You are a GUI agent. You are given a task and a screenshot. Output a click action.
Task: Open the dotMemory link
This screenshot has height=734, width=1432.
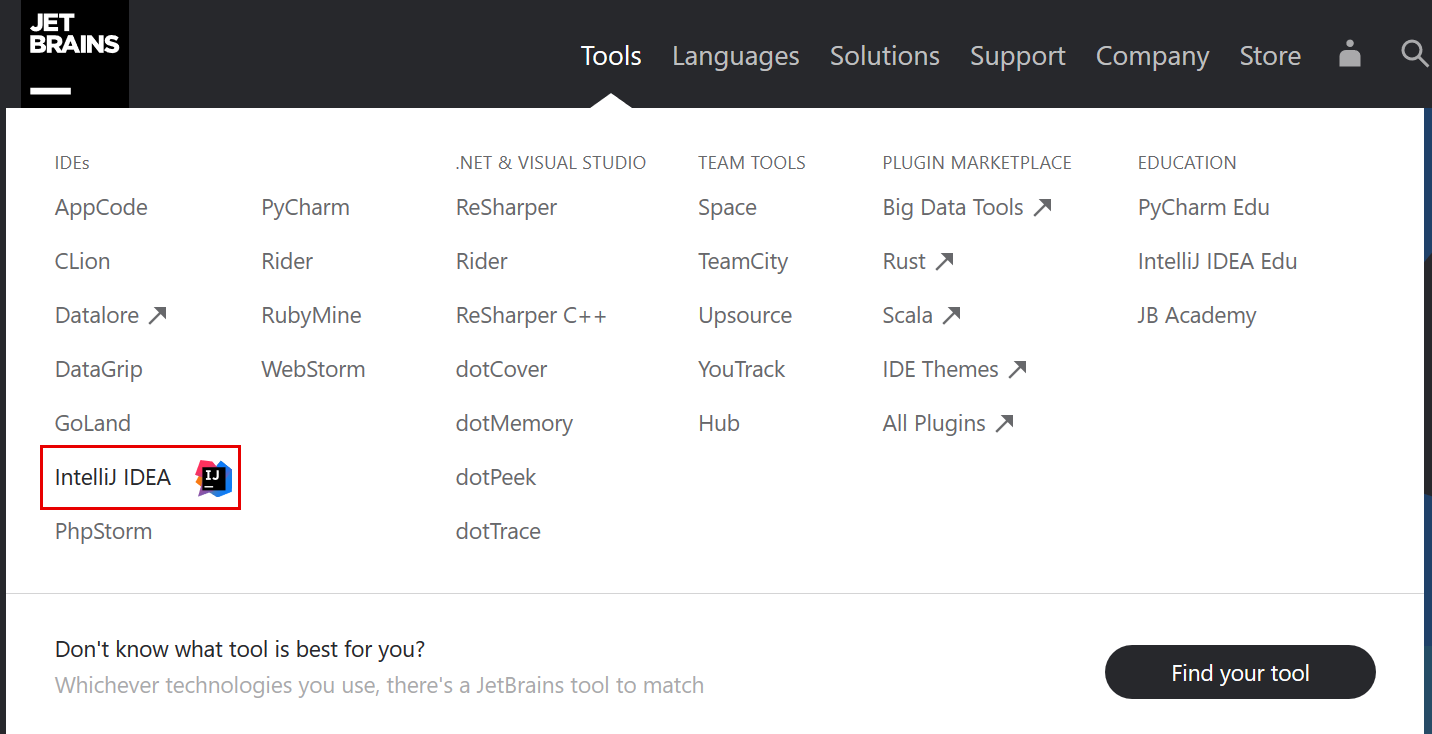[x=514, y=424]
